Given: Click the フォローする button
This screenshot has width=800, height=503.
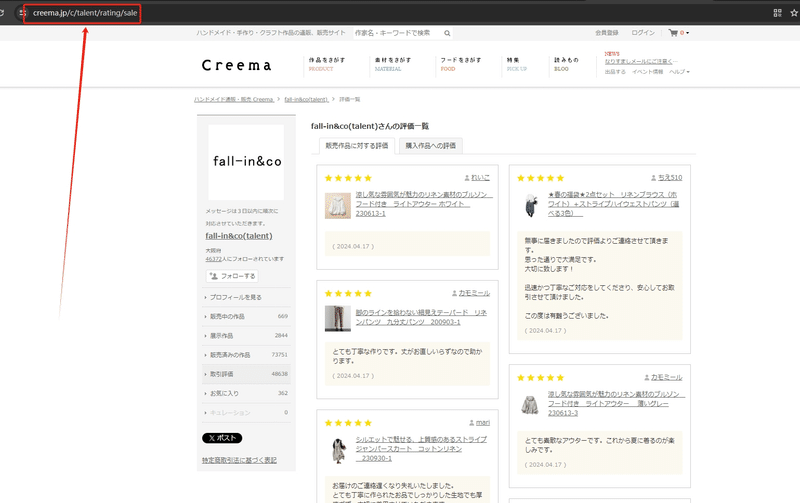Looking at the screenshot, I should pos(232,276).
